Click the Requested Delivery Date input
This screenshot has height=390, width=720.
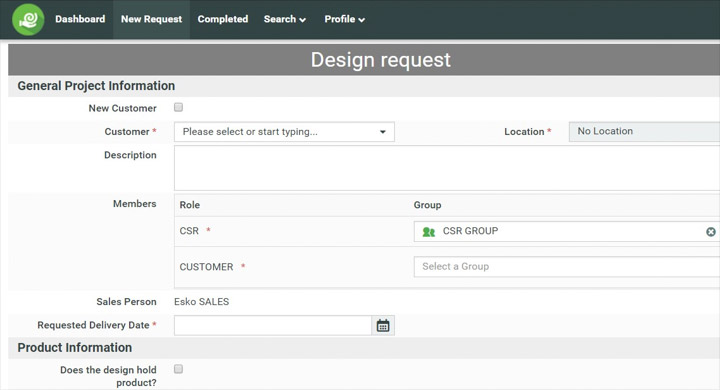coord(273,325)
